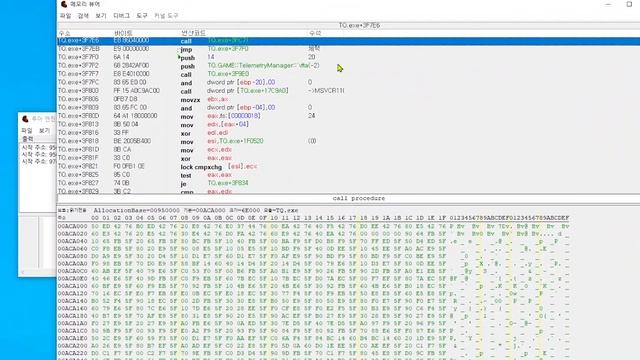
Task: Click hex row at address 00ACA0E0
Action: [x=313, y=278]
